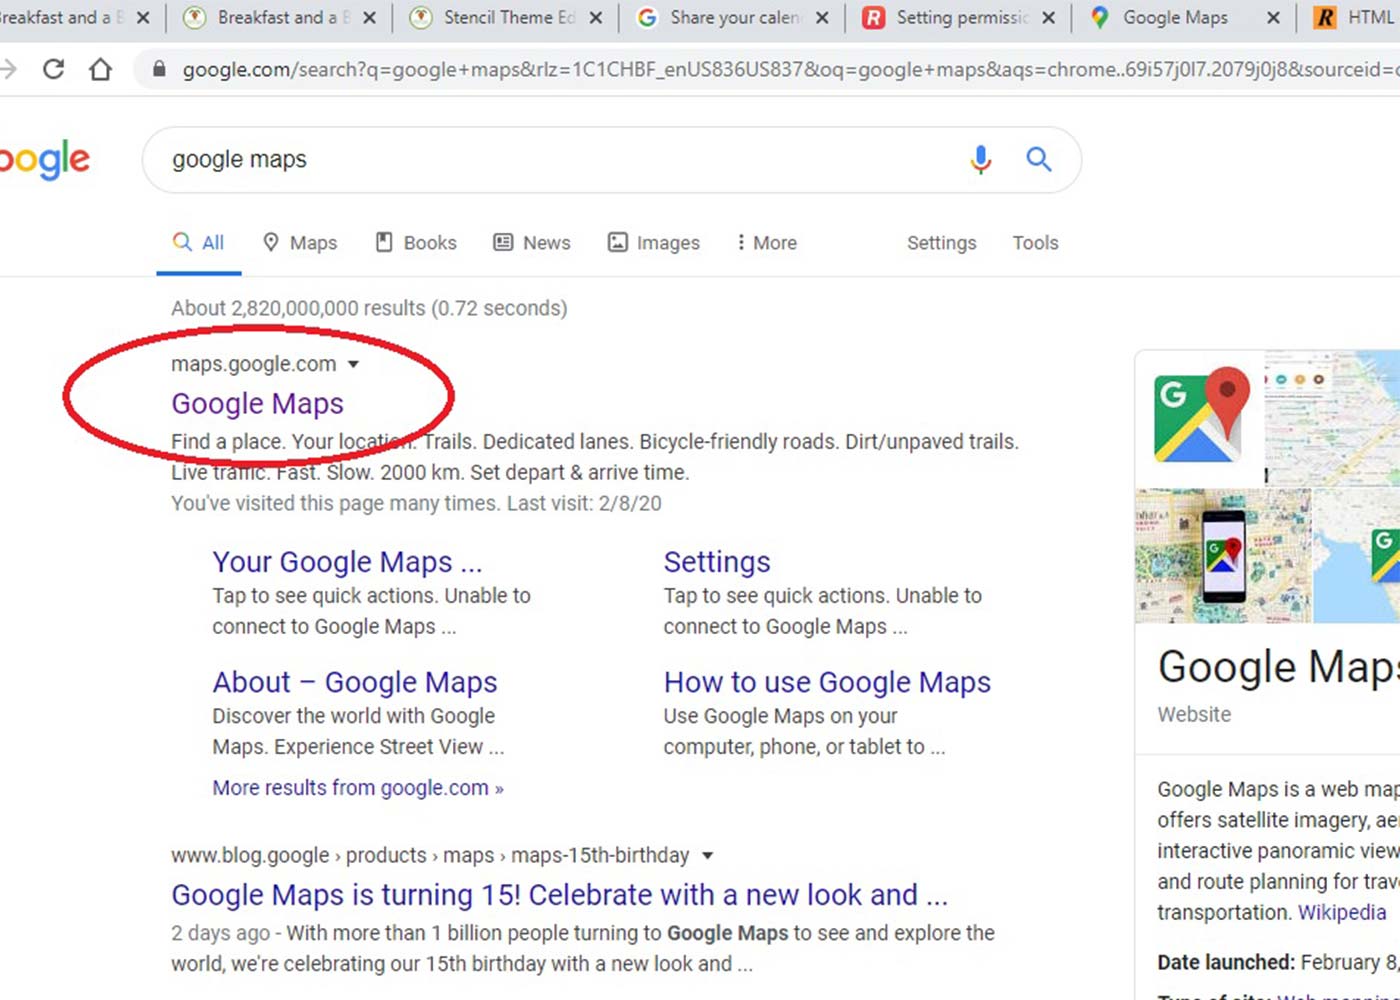Click the padlock site info icon

click(x=158, y=70)
